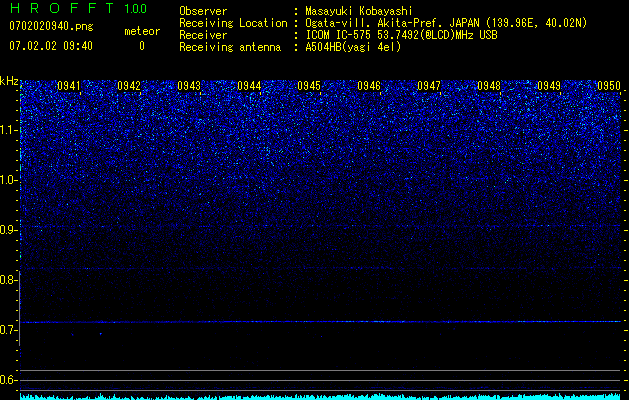This screenshot has width=629, height=400.
Task: Click the version number 1.0.0
Action: 135,9
